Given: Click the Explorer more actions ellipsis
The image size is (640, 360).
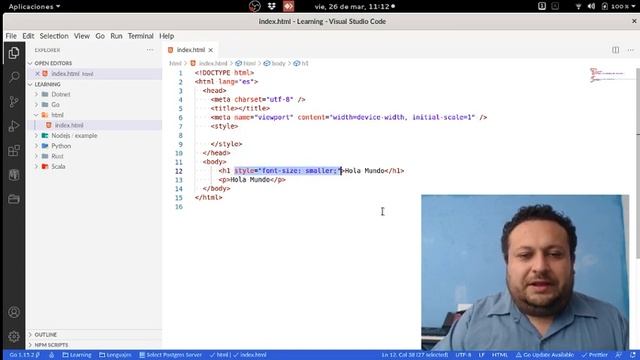Looking at the screenshot, I should [150, 50].
